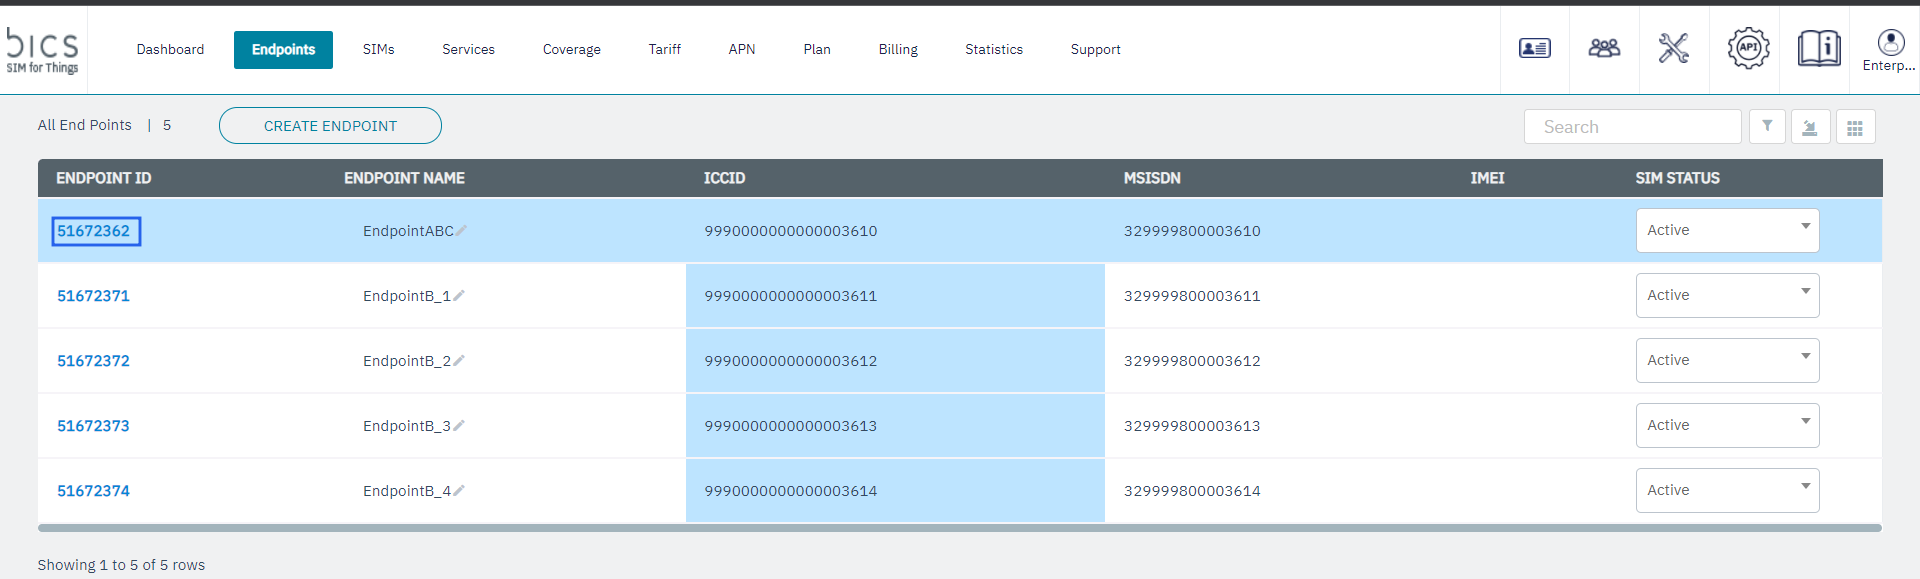Edit EndpointABC name with pencil icon
The image size is (1920, 579).
coord(461,231)
